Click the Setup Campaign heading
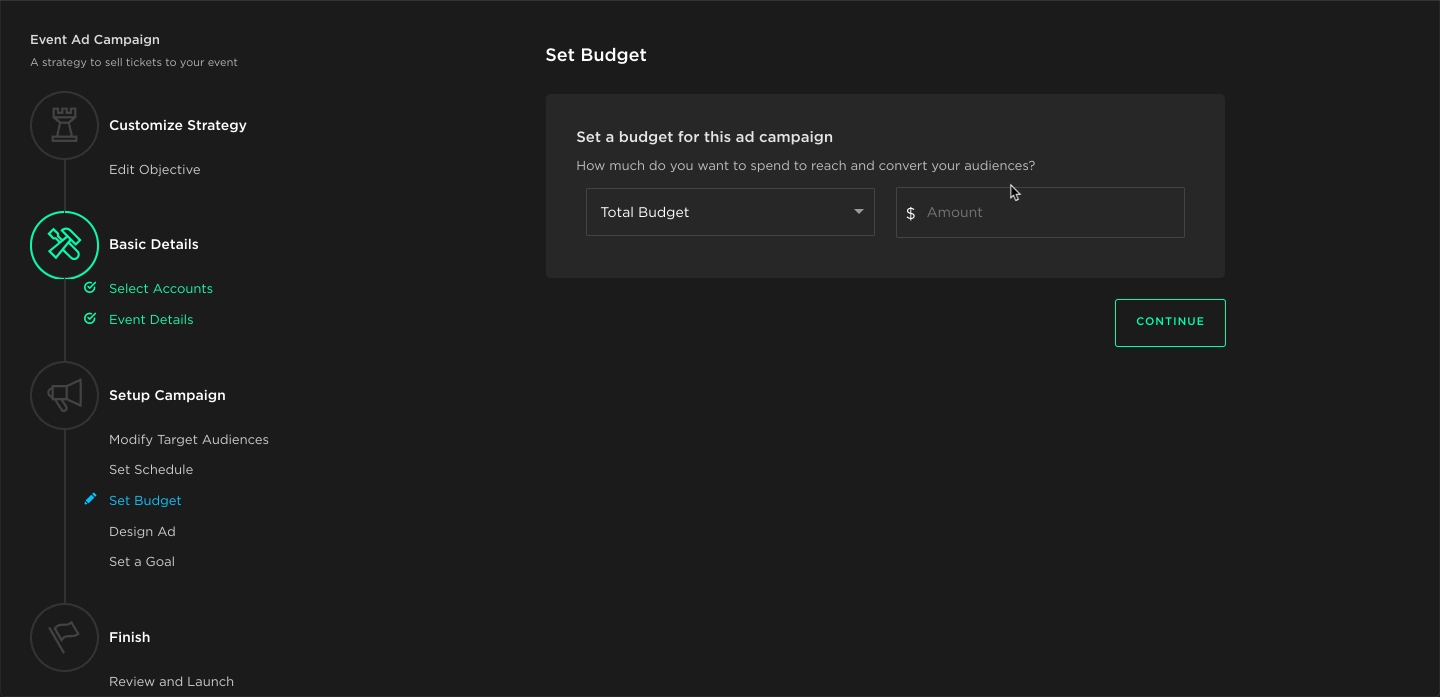 tap(167, 395)
